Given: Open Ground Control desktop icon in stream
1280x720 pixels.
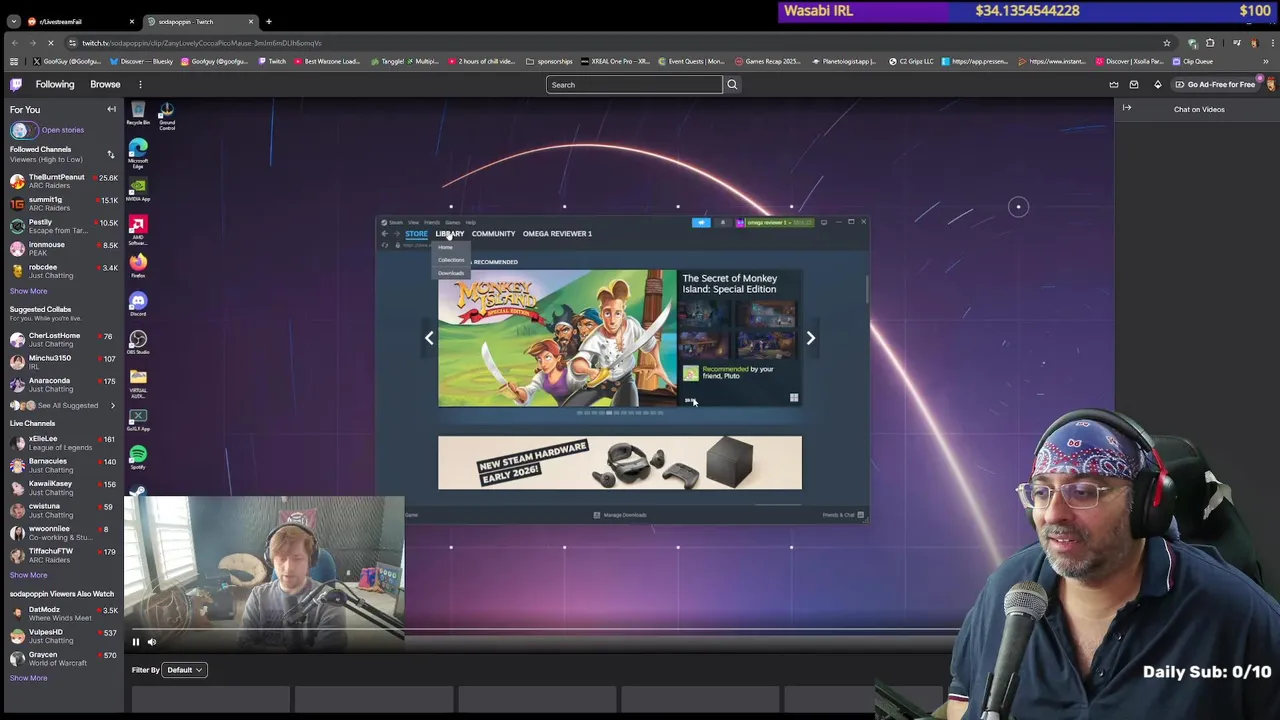Looking at the screenshot, I should (x=167, y=116).
